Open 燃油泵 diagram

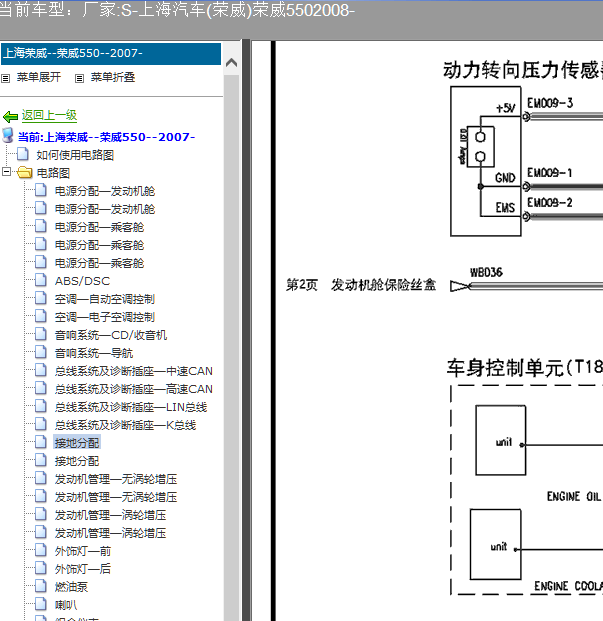pyautogui.click(x=71, y=587)
